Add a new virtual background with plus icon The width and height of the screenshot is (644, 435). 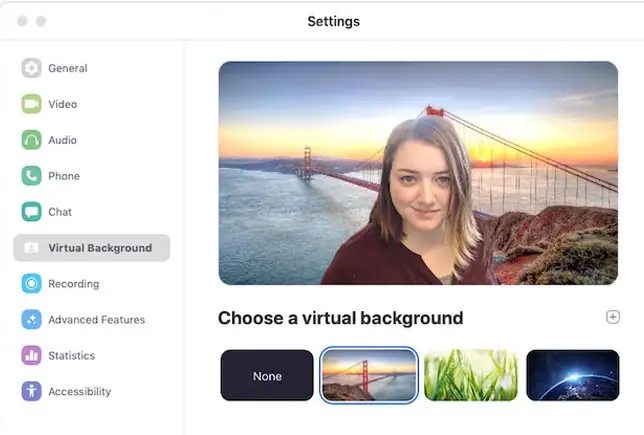[x=613, y=317]
